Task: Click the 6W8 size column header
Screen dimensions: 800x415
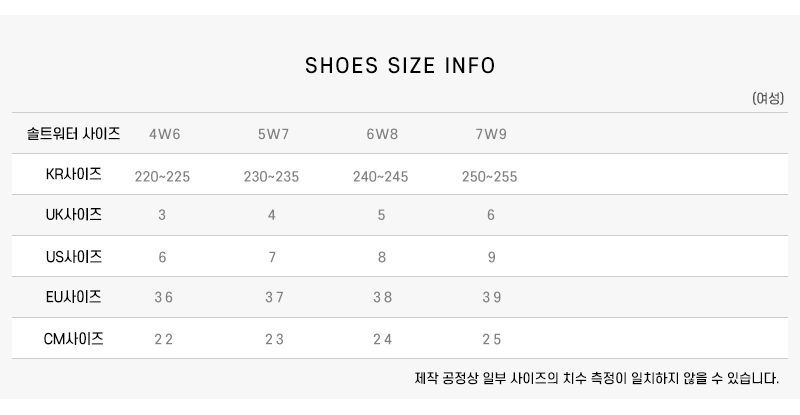Action: [382, 134]
